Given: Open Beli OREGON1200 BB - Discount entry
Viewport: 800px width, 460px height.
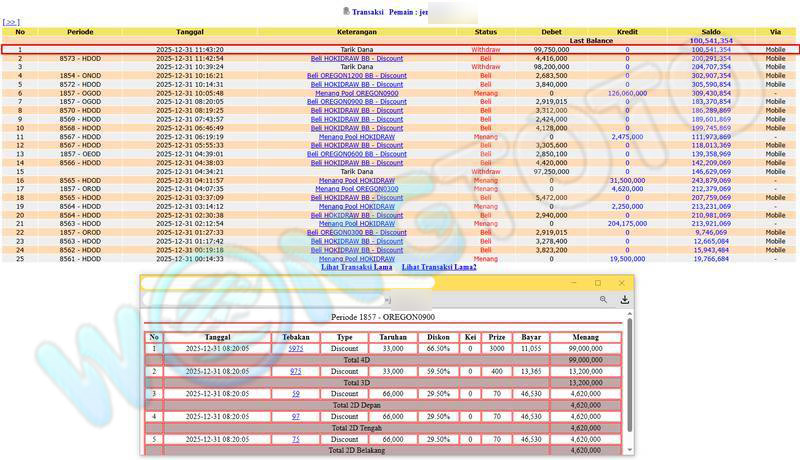Looking at the screenshot, I should click(357, 75).
